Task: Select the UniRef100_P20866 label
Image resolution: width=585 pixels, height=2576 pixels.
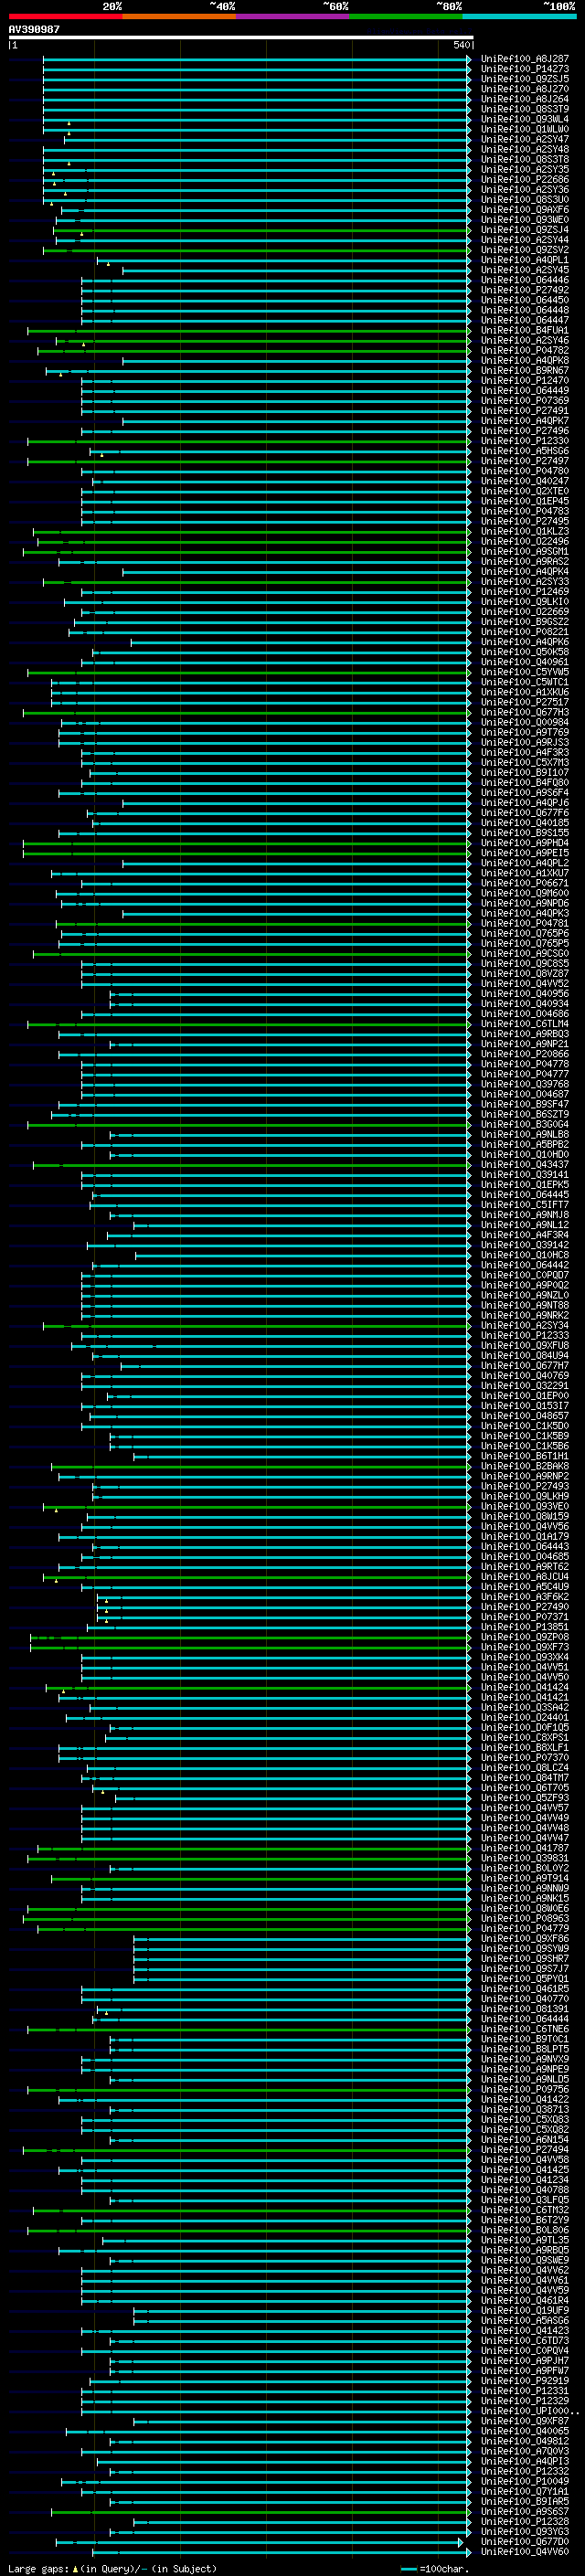Action: [x=525, y=1054]
